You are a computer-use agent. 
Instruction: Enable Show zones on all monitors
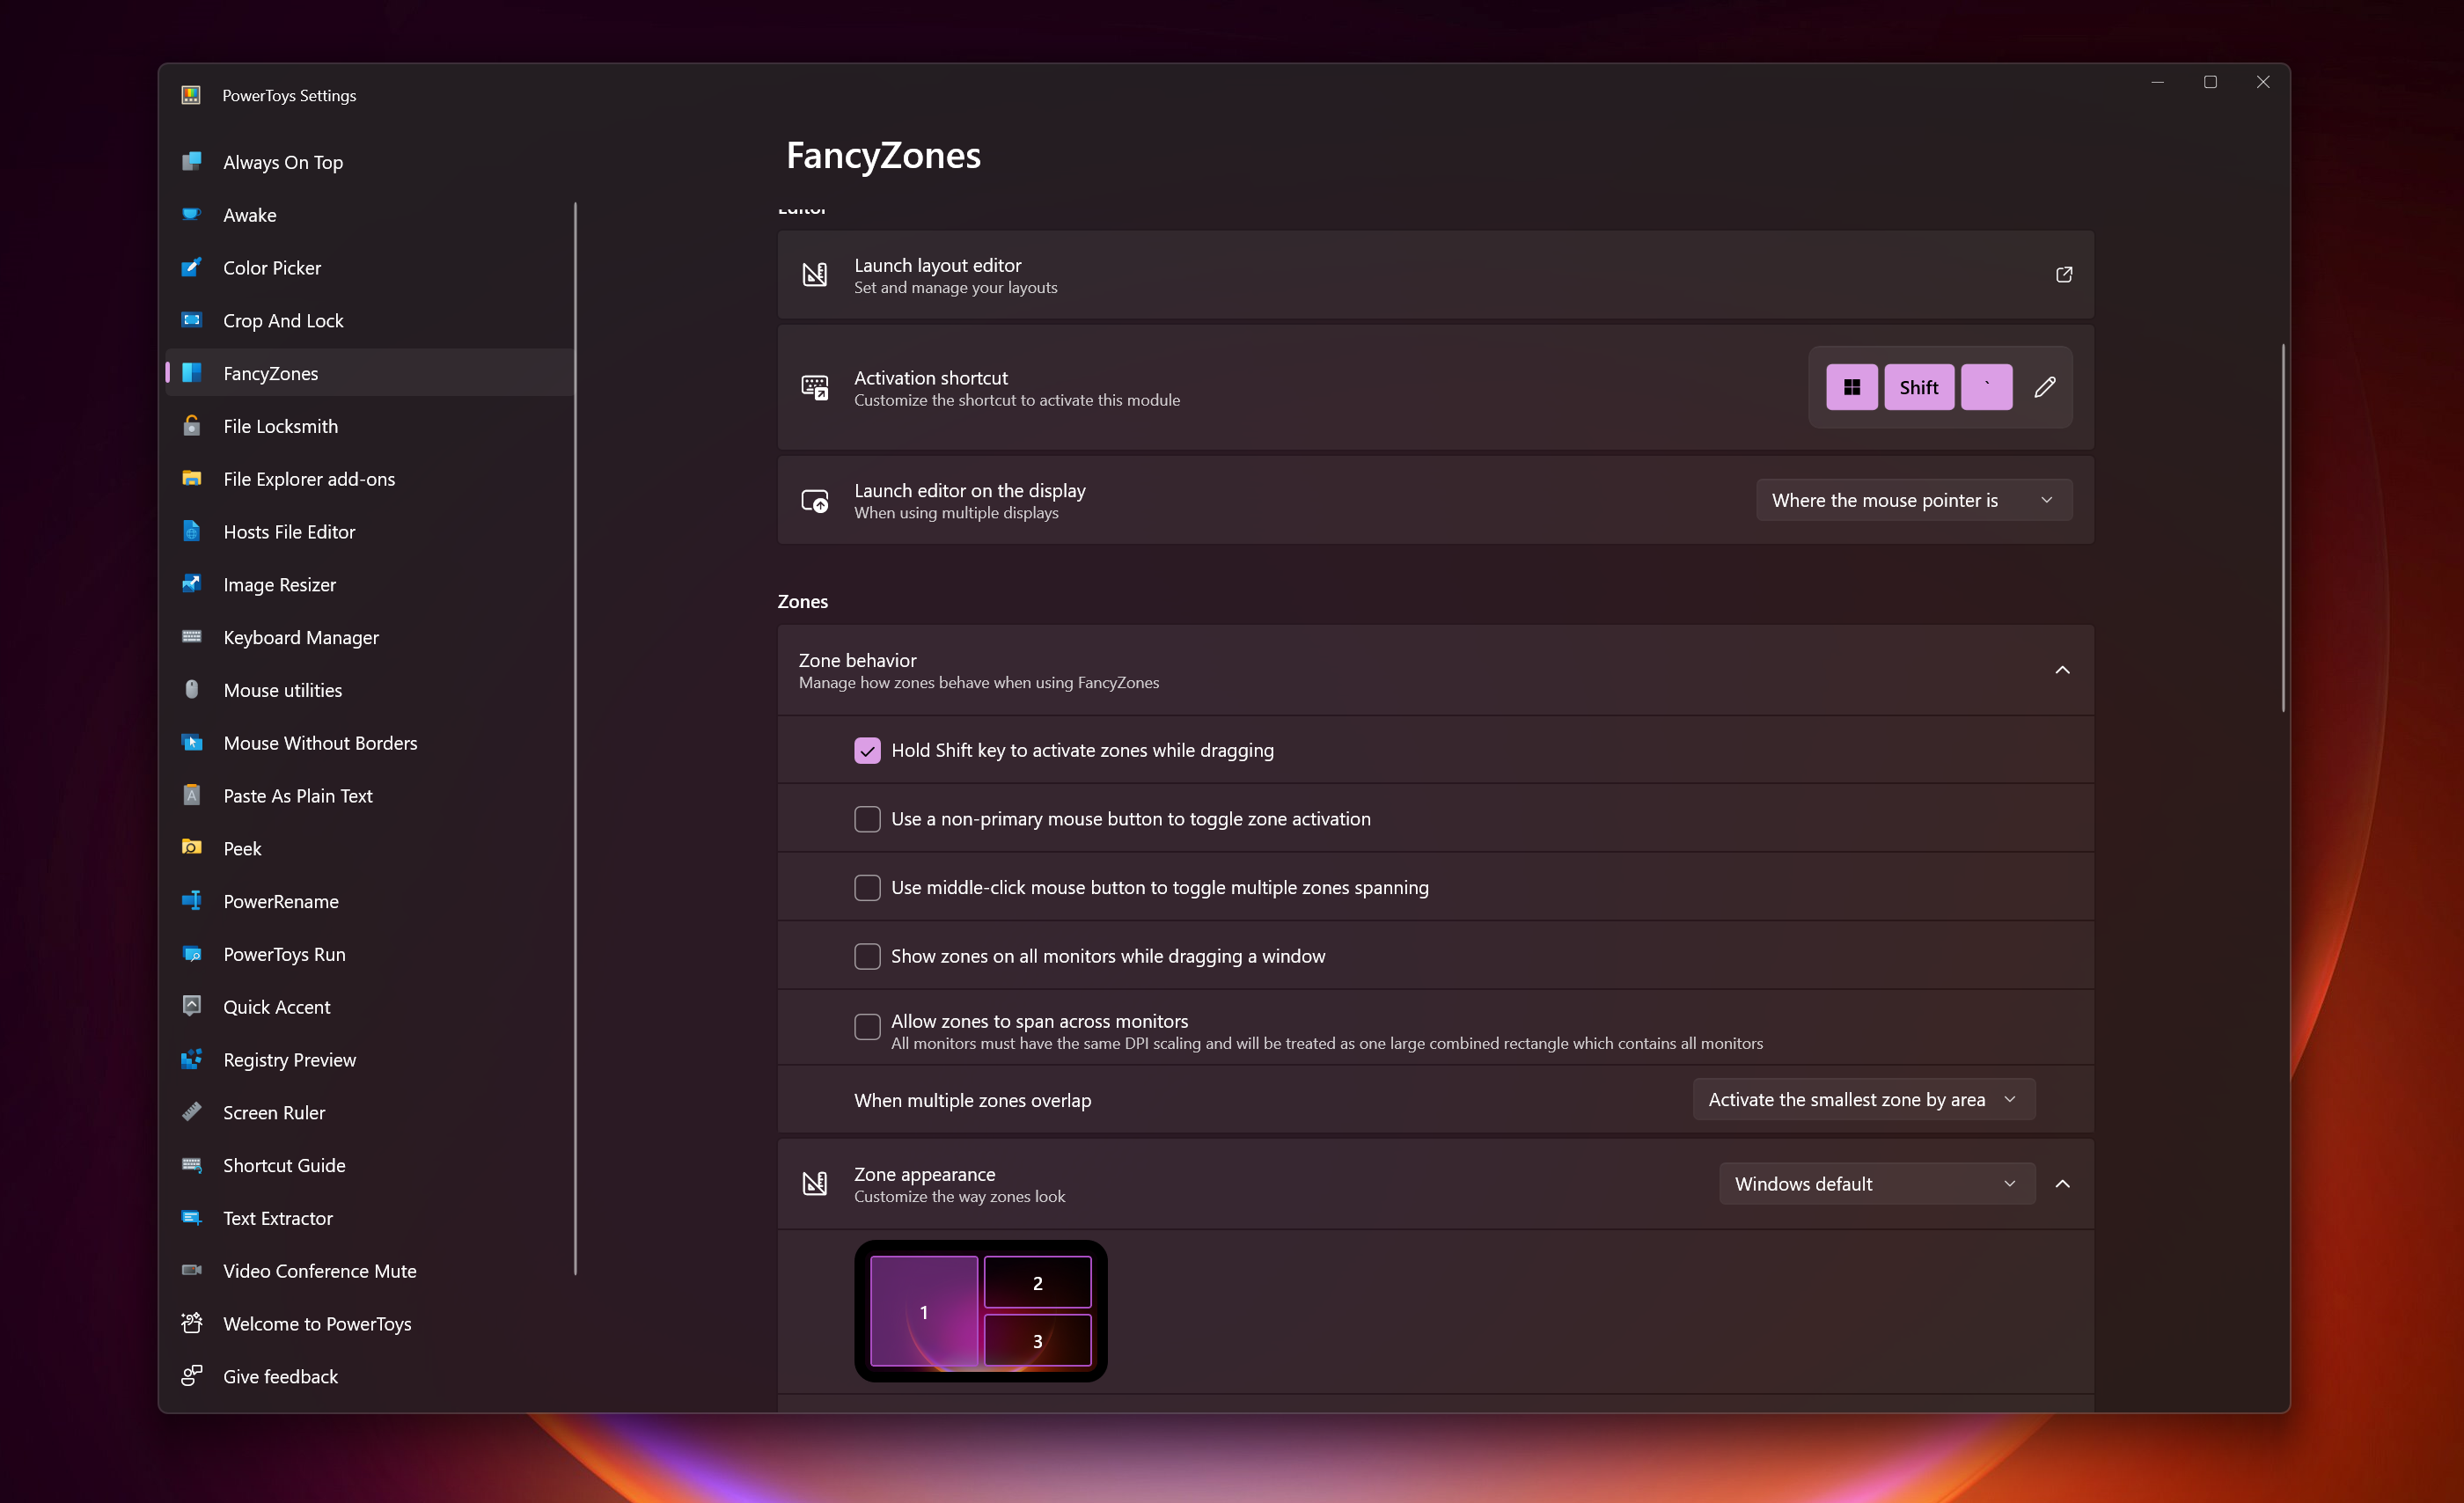tap(866, 956)
